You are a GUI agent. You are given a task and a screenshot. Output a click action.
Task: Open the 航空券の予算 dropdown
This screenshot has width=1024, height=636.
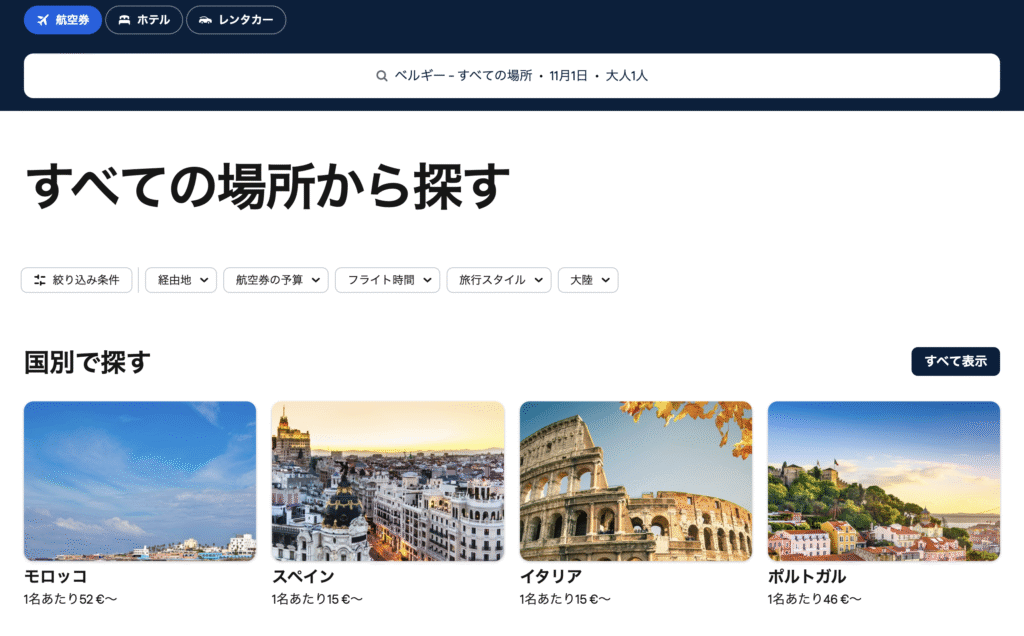tap(275, 280)
